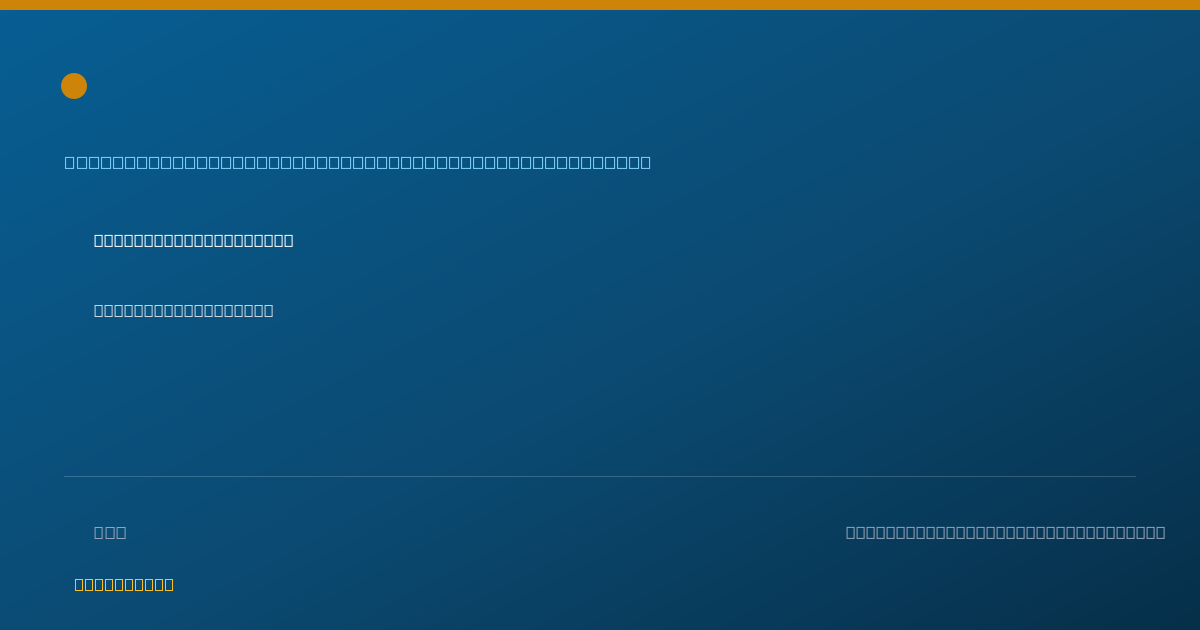The image size is (1200, 630).
Task: Open the yellow highlighted footer label
Action: click(x=124, y=584)
